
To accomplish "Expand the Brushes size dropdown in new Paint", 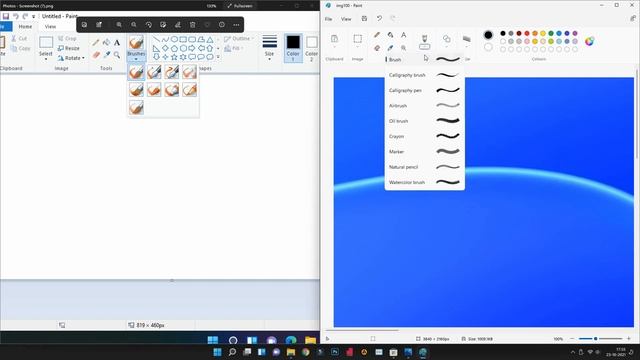I will (424, 47).
